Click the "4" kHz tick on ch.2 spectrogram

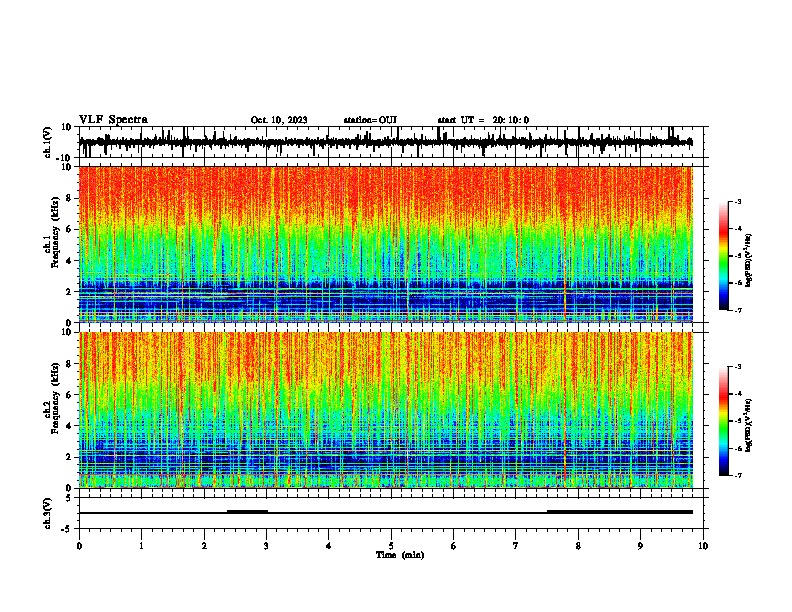69,426
